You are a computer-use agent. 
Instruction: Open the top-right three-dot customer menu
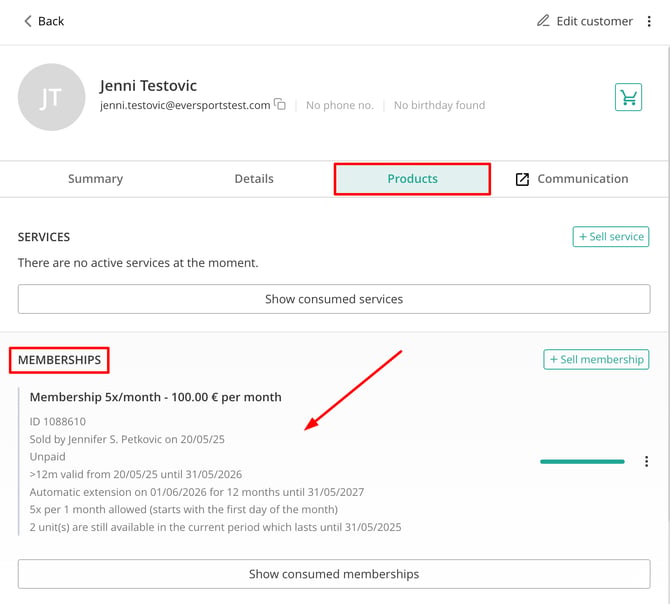(x=649, y=21)
